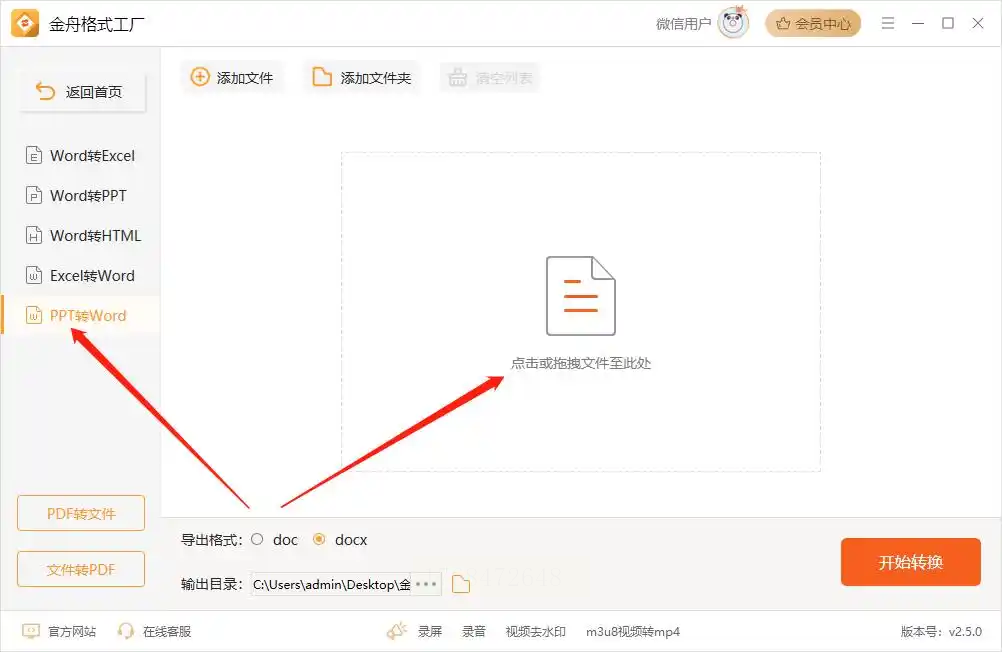Switch to 文件转PDF mode
The height and width of the screenshot is (652, 1002).
[81, 569]
